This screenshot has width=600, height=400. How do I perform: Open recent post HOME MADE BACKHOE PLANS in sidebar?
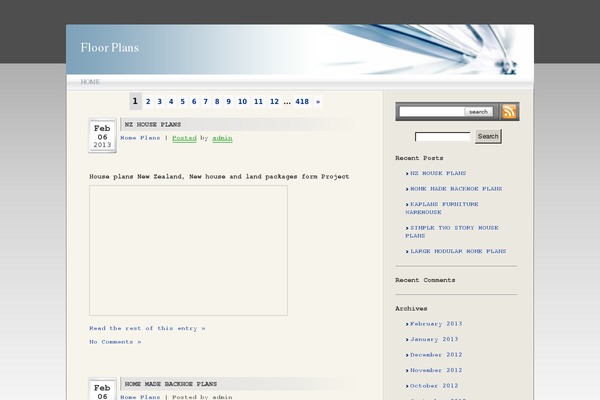tap(456, 189)
